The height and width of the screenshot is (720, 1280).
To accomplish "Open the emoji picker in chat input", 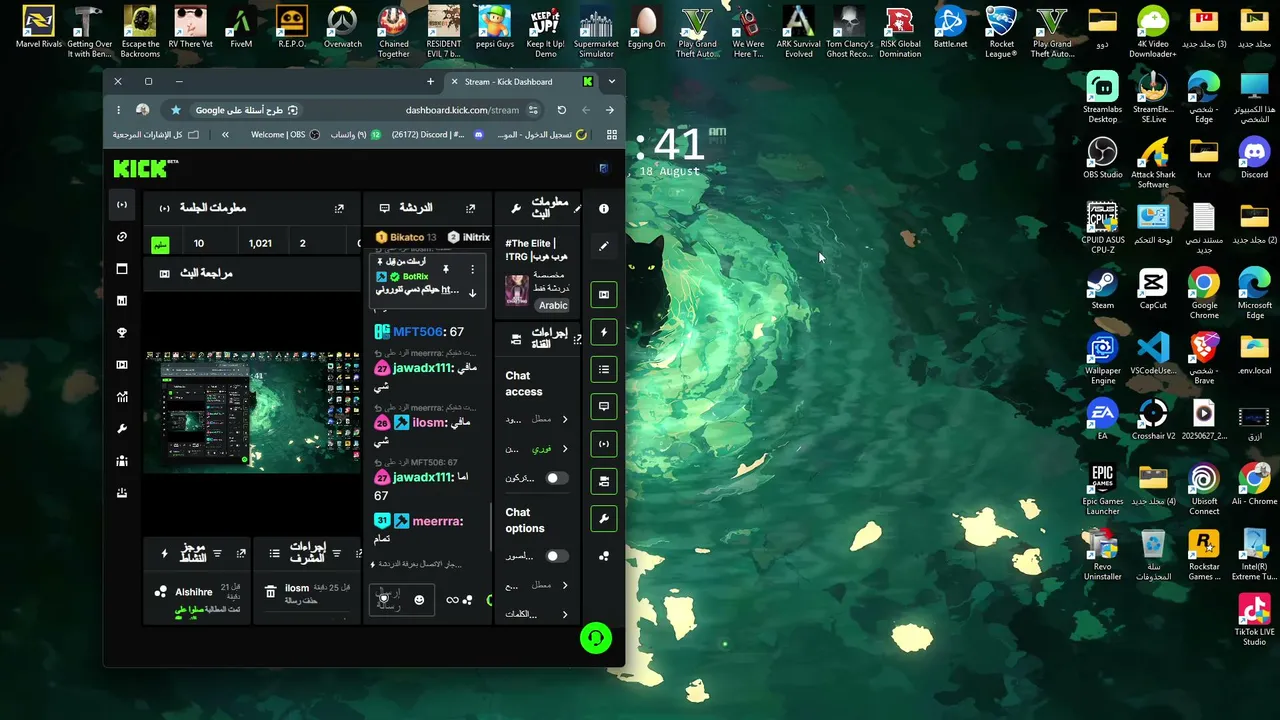I will click(419, 600).
